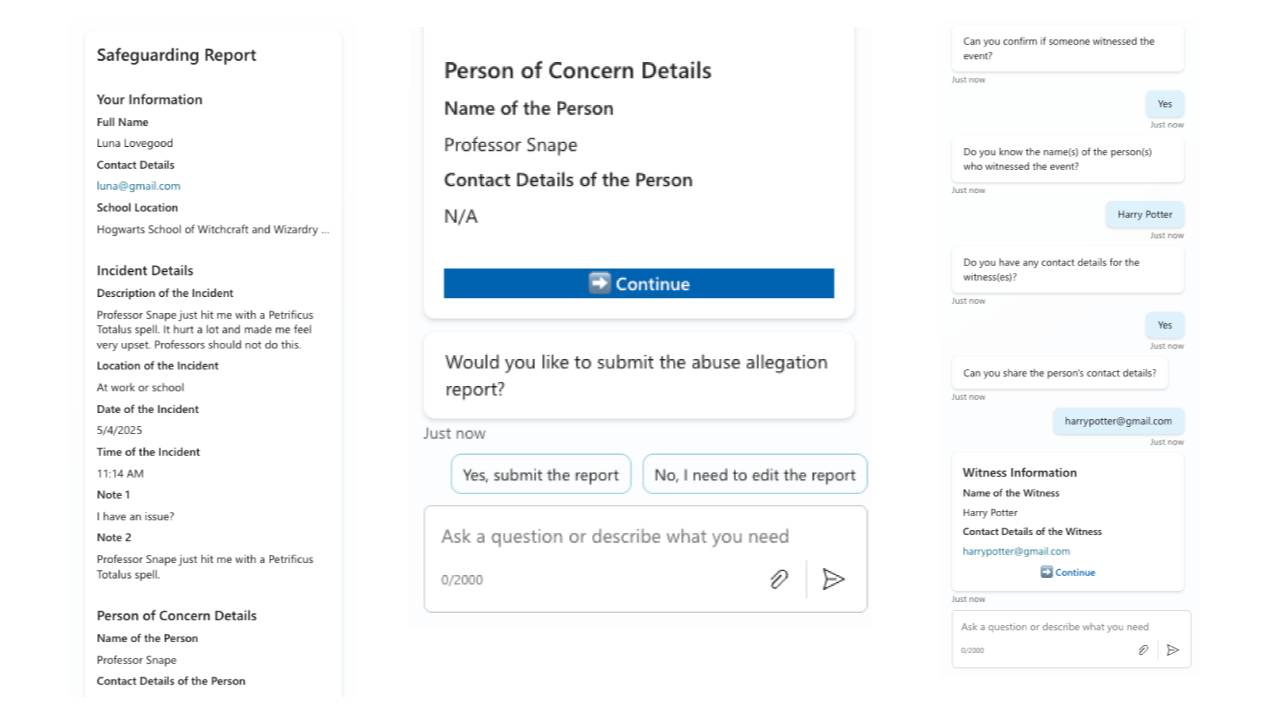Viewport: 1281px width, 720px height.
Task: Click the Safeguarding Report heading
Action: (176, 55)
